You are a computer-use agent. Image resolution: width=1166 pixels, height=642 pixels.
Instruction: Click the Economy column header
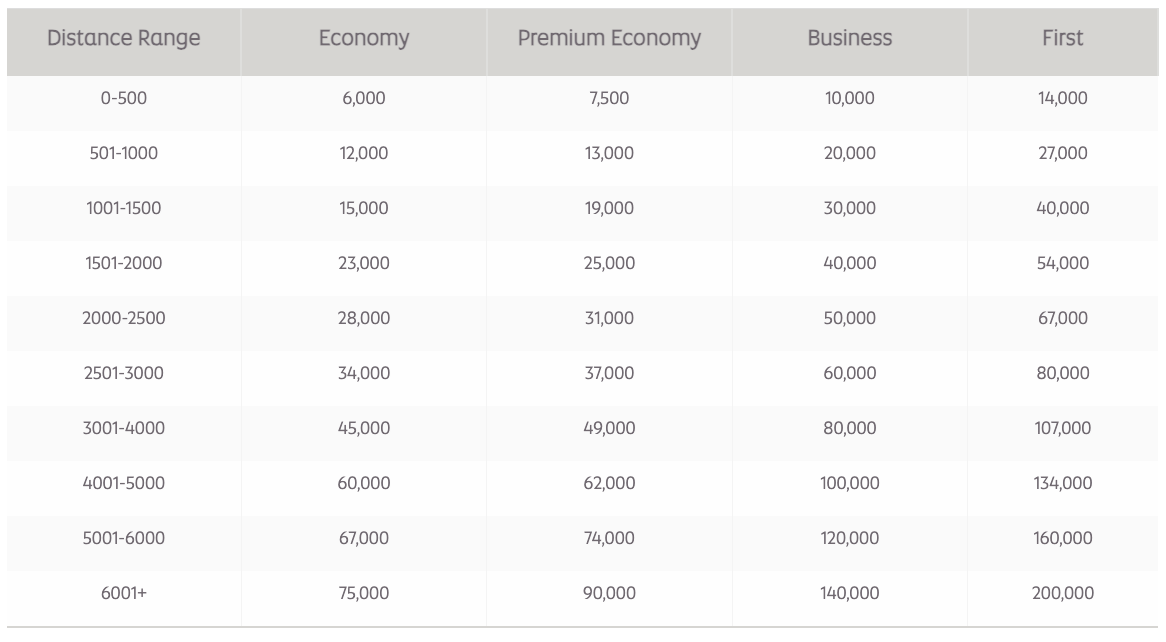pos(364,39)
